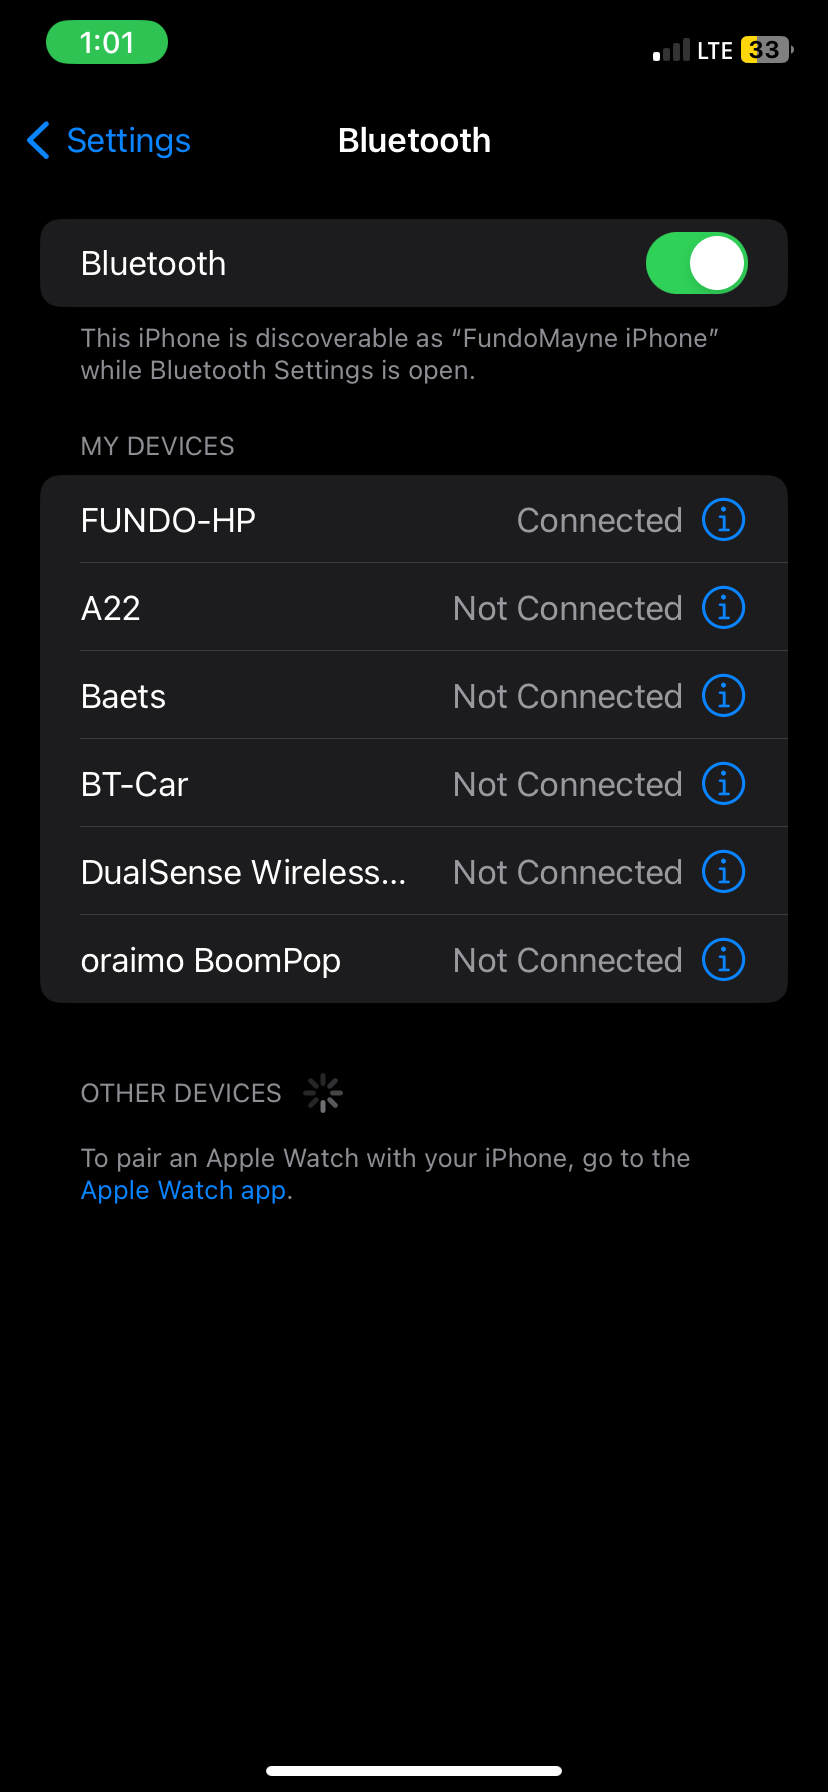
Task: Connect to DualSense Wireless controller
Action: click(300, 871)
